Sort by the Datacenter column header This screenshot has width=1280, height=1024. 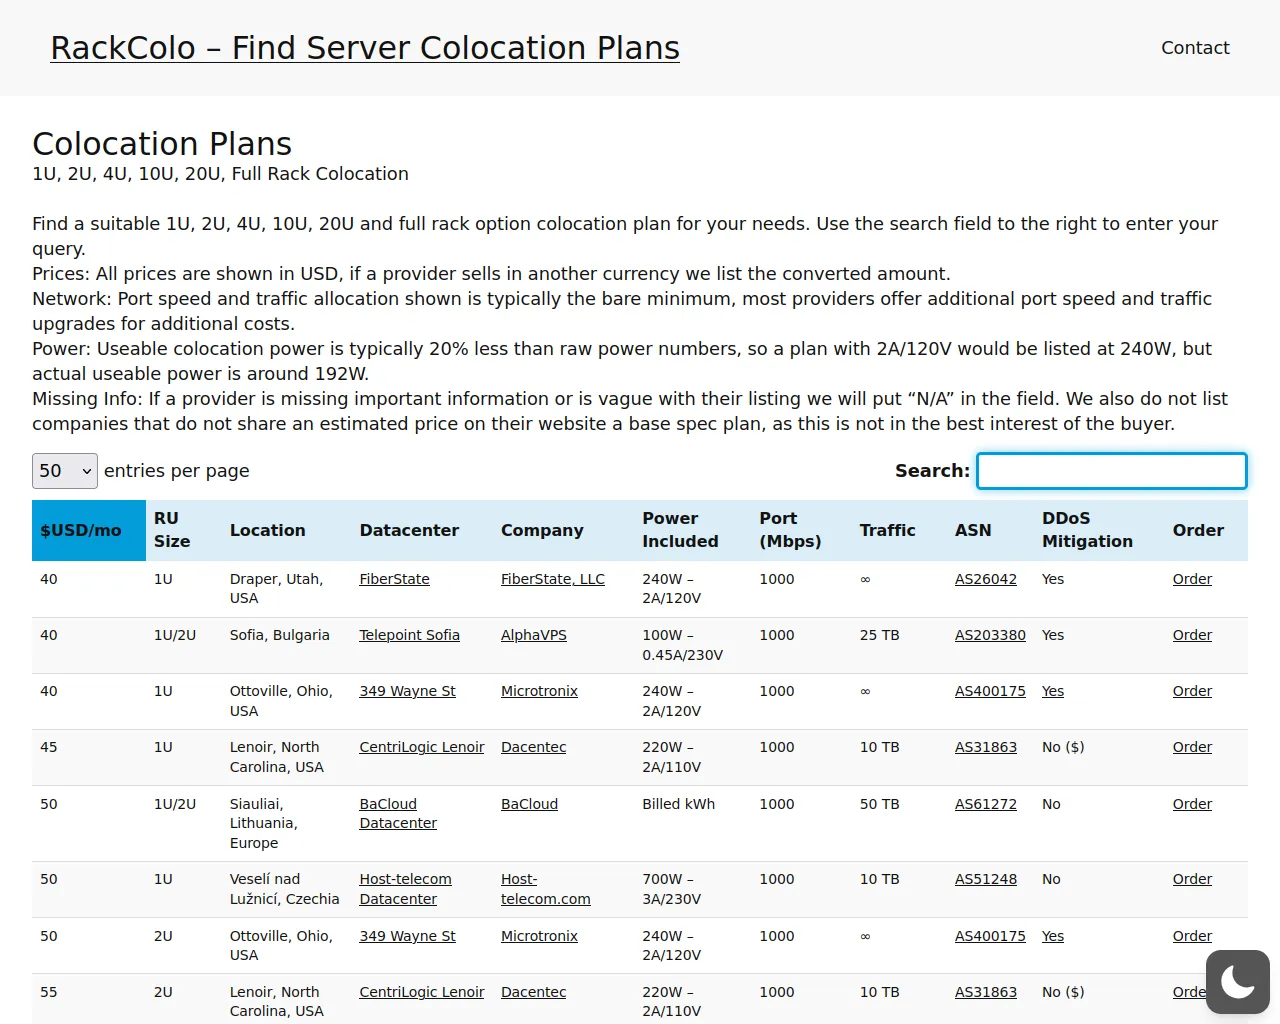[409, 531]
